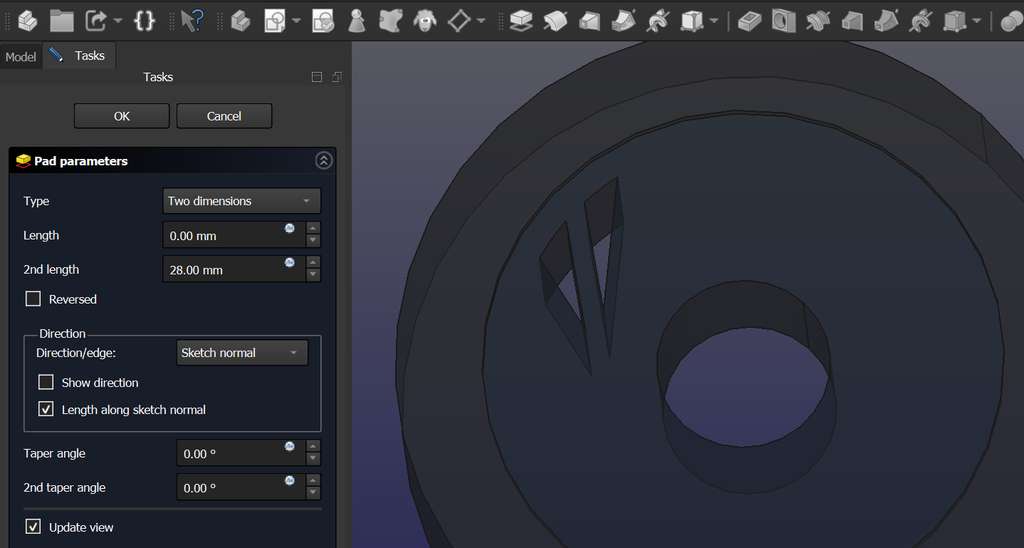Uncheck Length along sketch normal

coord(46,409)
